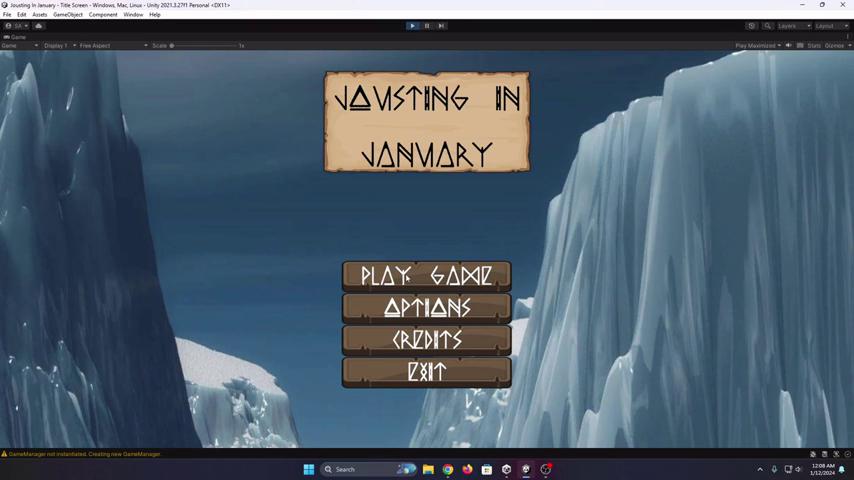
Task: Open the Edit menu
Action: pyautogui.click(x=21, y=15)
